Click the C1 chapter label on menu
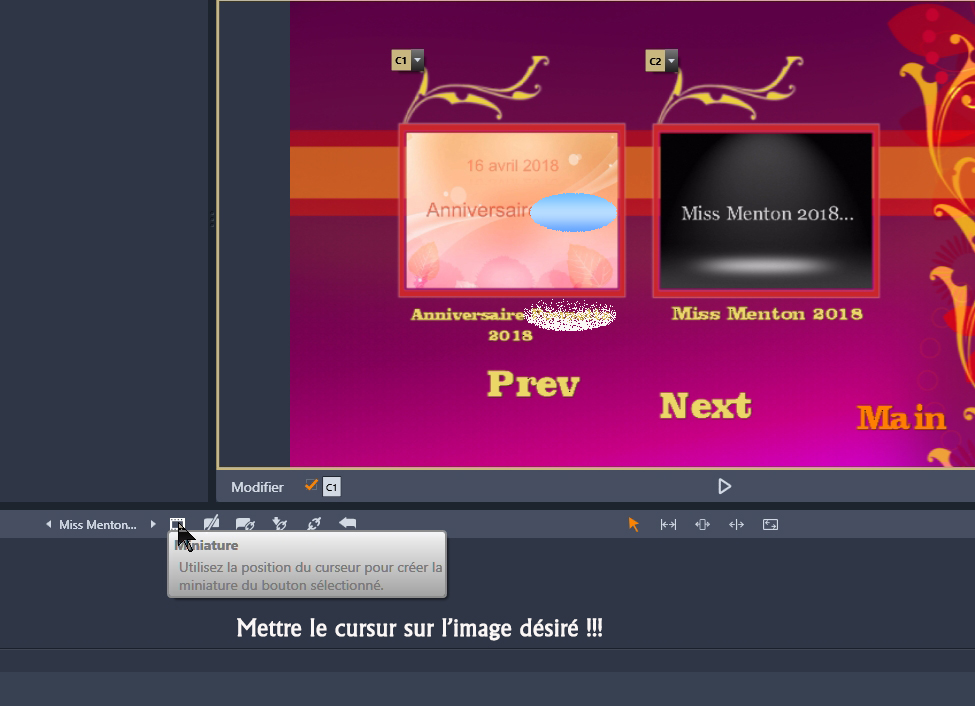The height and width of the screenshot is (706, 975). 401,60
